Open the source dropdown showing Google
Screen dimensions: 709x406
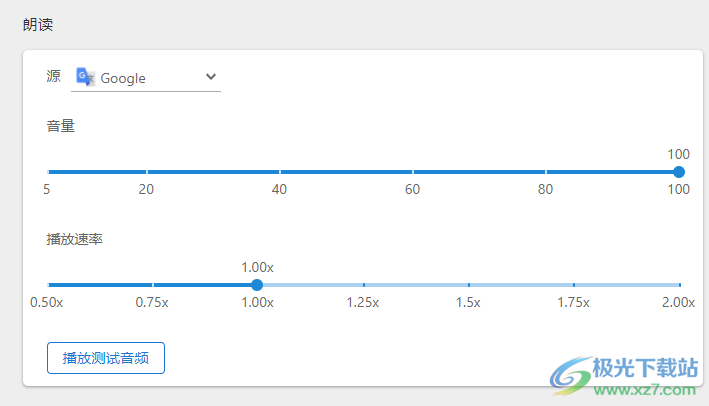(x=146, y=78)
